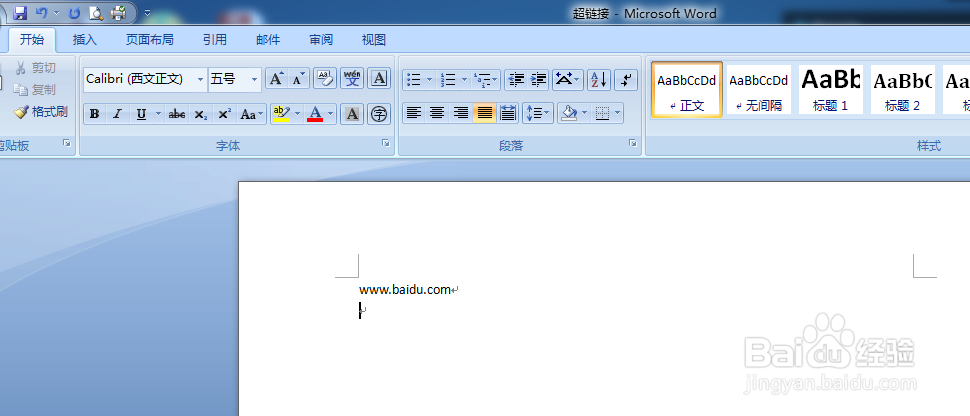The width and height of the screenshot is (970, 416).
Task: Open the font color dropdown arrow
Action: coord(331,114)
